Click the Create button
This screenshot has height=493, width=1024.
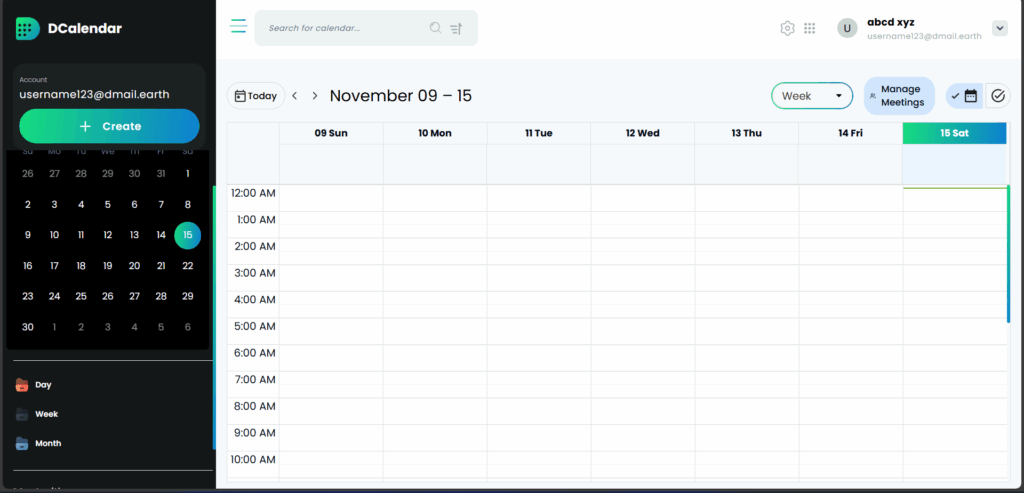[109, 127]
